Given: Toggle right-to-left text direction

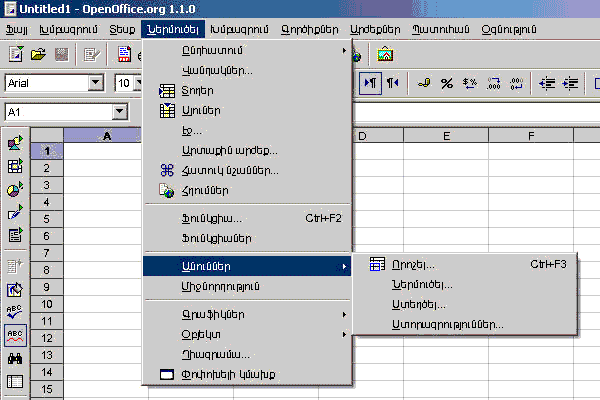Looking at the screenshot, I should 393,83.
